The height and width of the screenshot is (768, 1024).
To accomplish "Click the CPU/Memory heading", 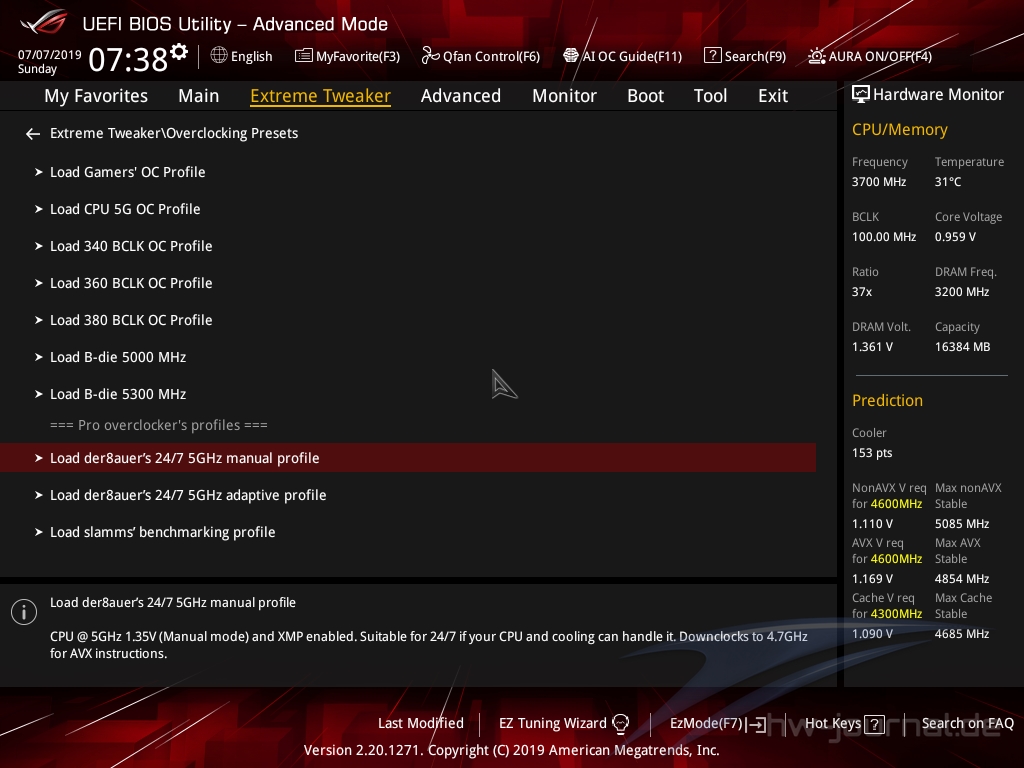I will pyautogui.click(x=899, y=130).
